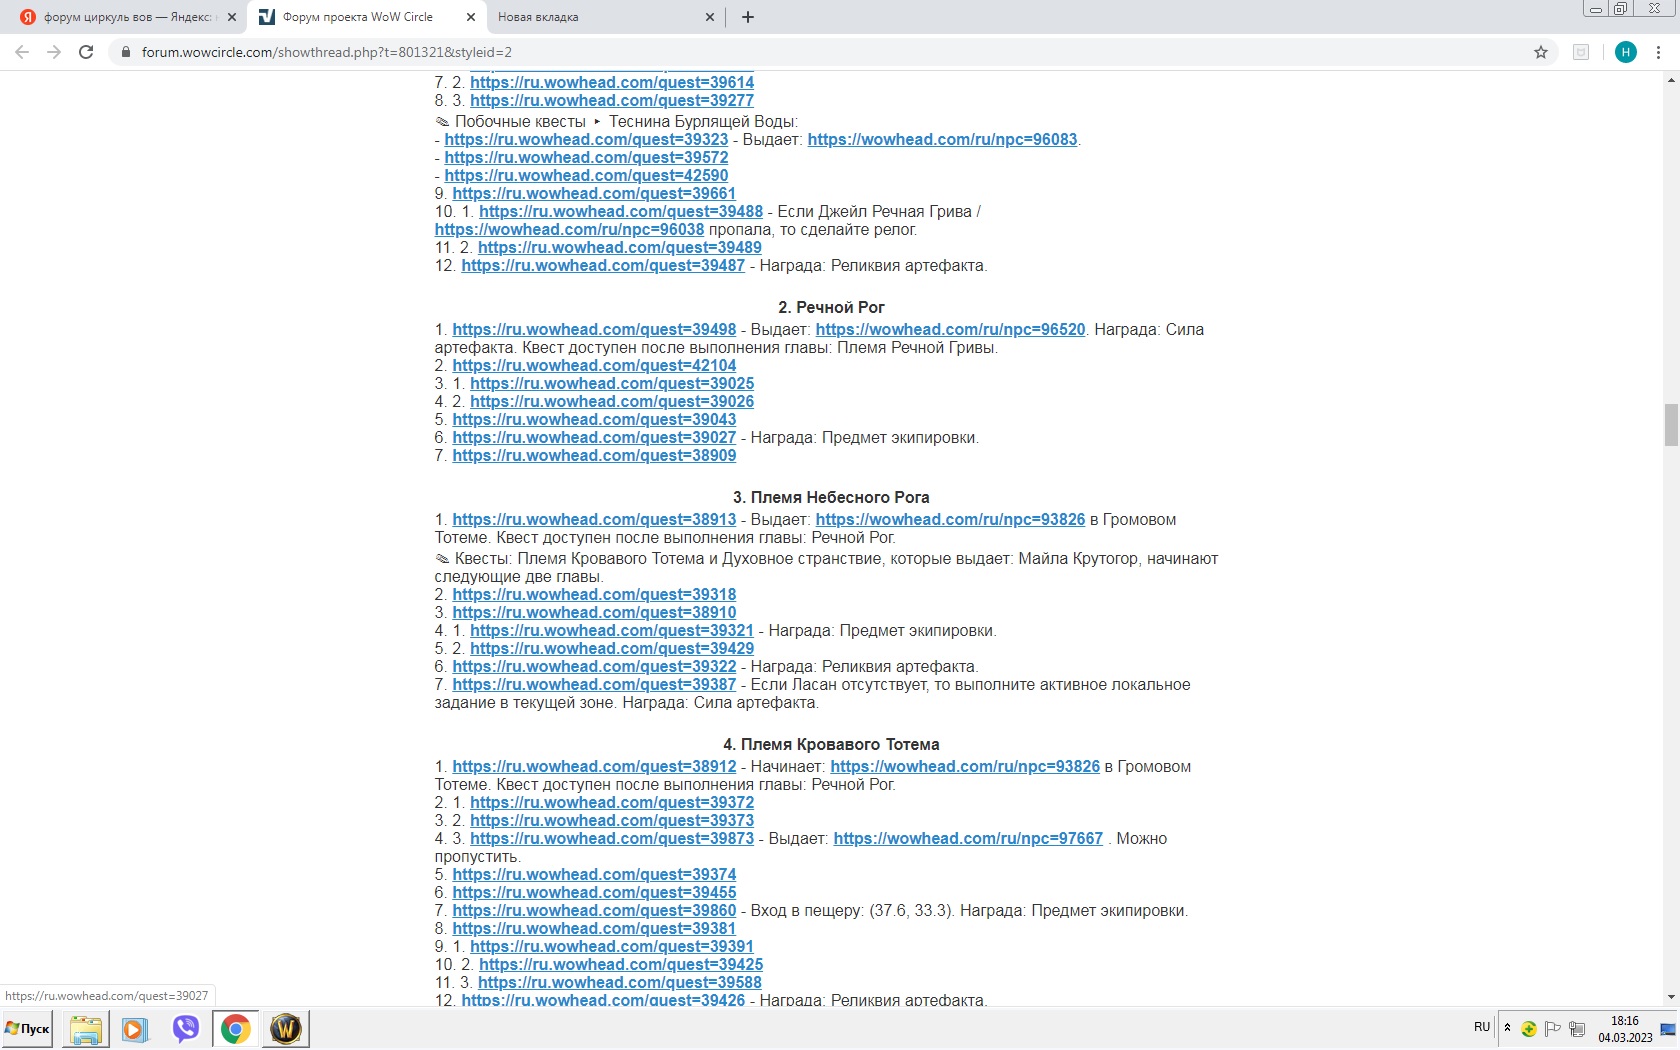Open file explorer from taskbar
The height and width of the screenshot is (1050, 1680).
point(86,1028)
